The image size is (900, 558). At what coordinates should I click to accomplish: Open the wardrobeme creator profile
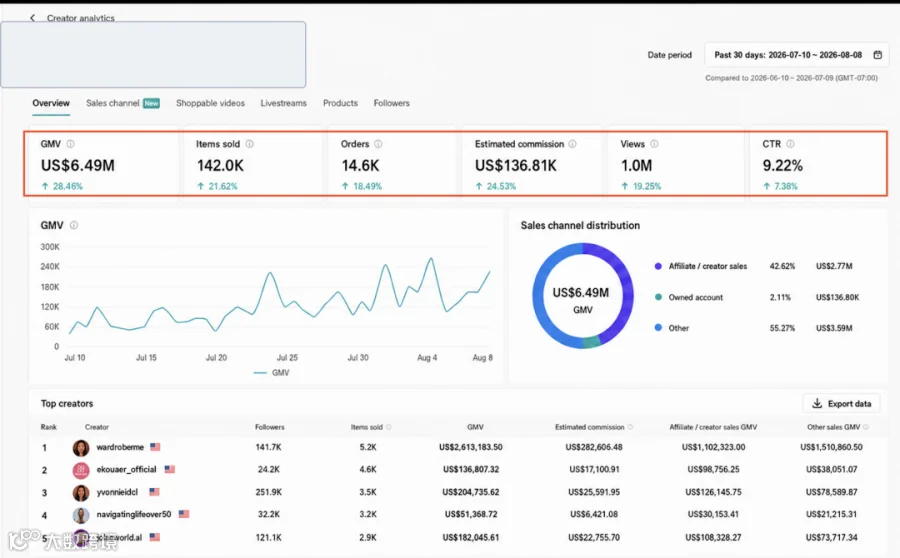point(120,447)
